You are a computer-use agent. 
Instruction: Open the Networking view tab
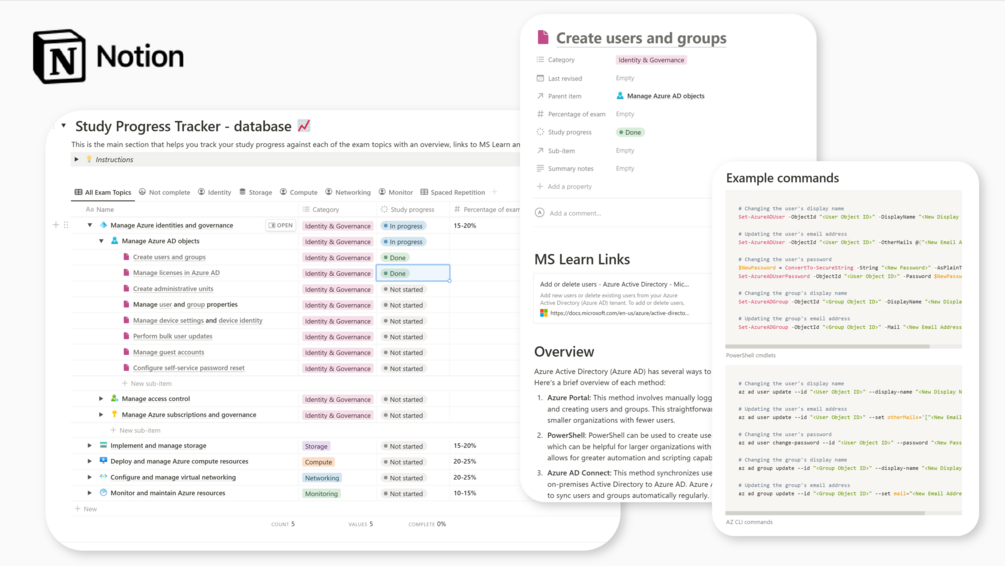348,192
